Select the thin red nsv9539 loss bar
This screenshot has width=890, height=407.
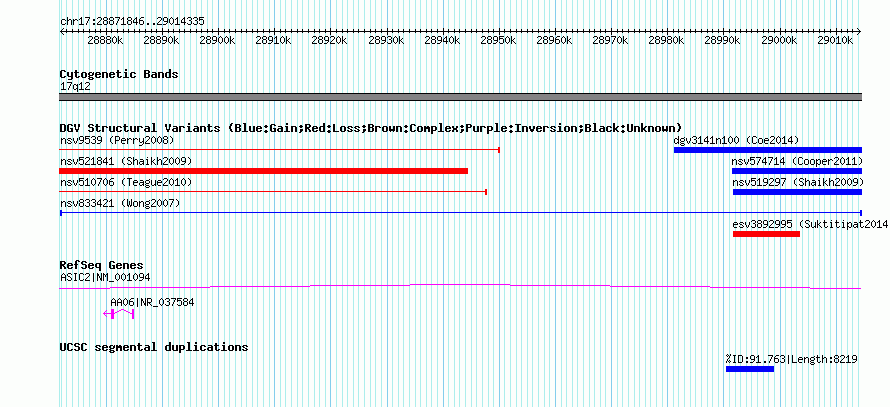pos(279,150)
